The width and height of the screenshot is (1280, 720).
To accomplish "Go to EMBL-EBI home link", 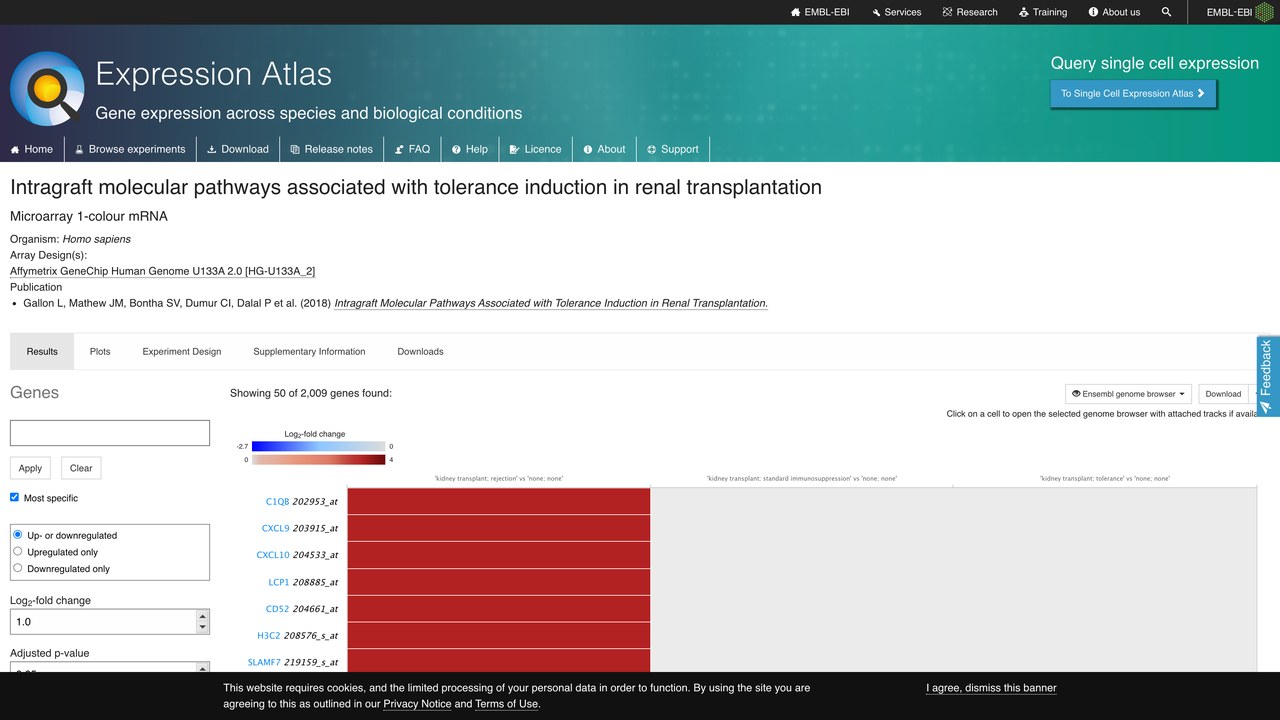I will click(820, 12).
